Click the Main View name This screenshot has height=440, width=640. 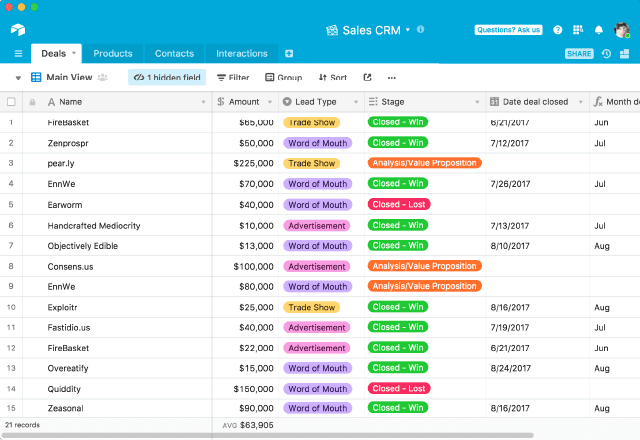tap(69, 77)
